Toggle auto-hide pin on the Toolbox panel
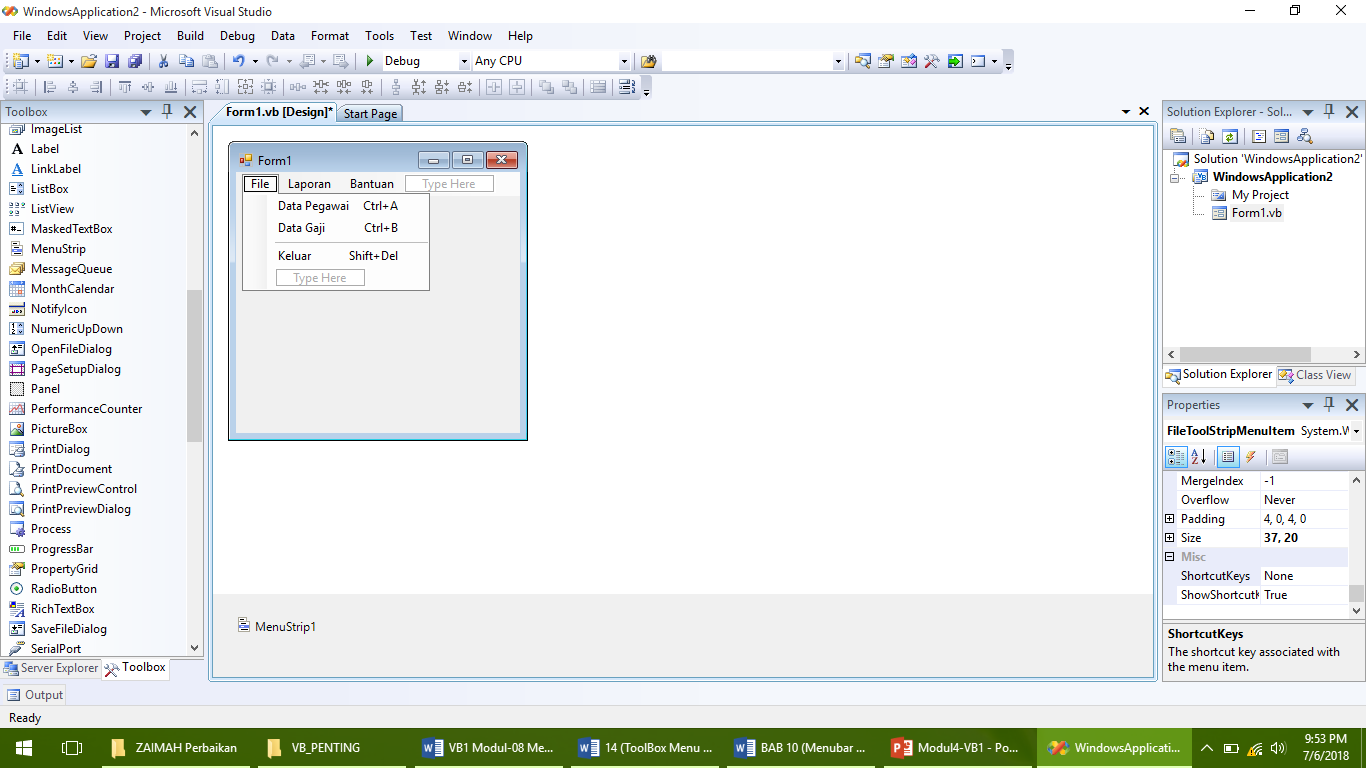The height and width of the screenshot is (768, 1366). [168, 112]
